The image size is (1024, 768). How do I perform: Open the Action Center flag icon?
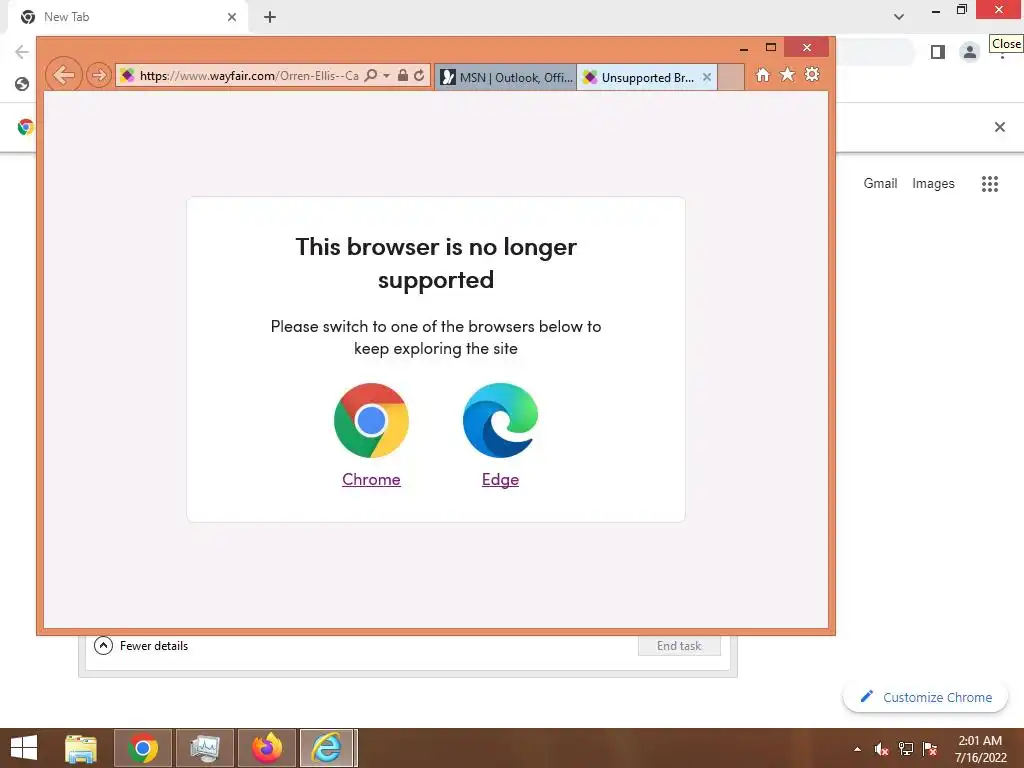(x=930, y=749)
